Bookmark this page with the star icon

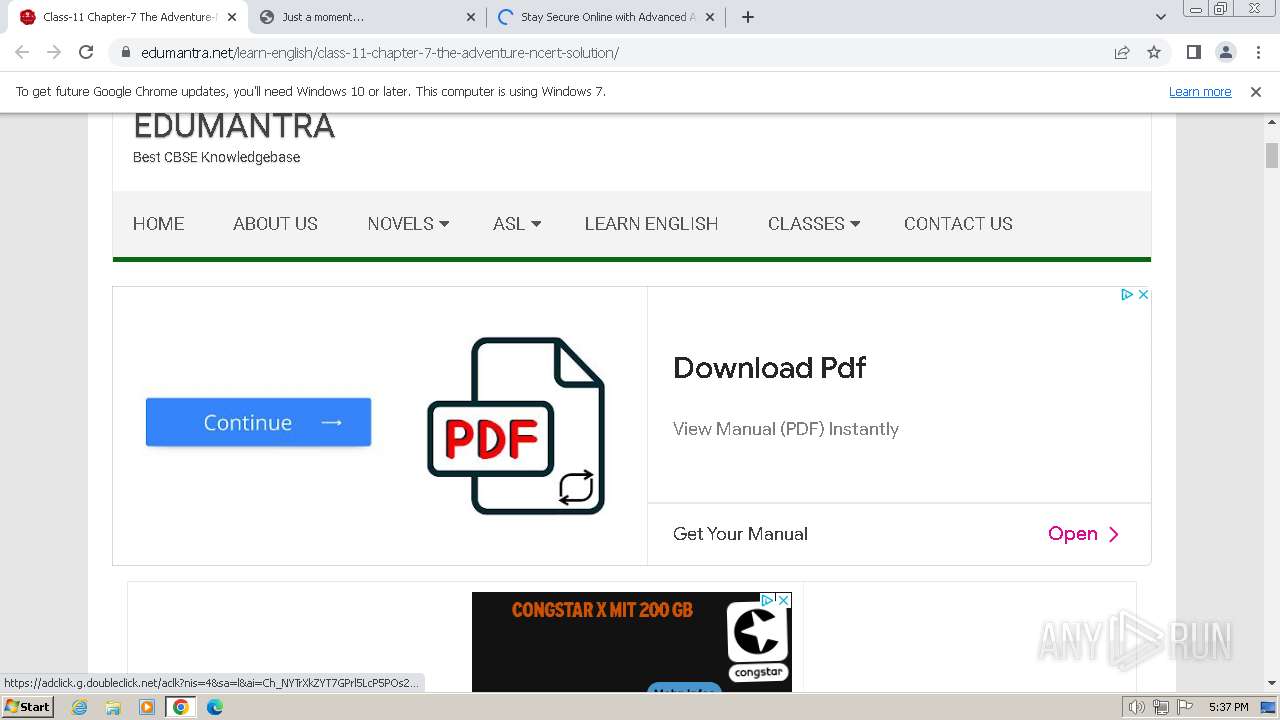coord(1154,52)
